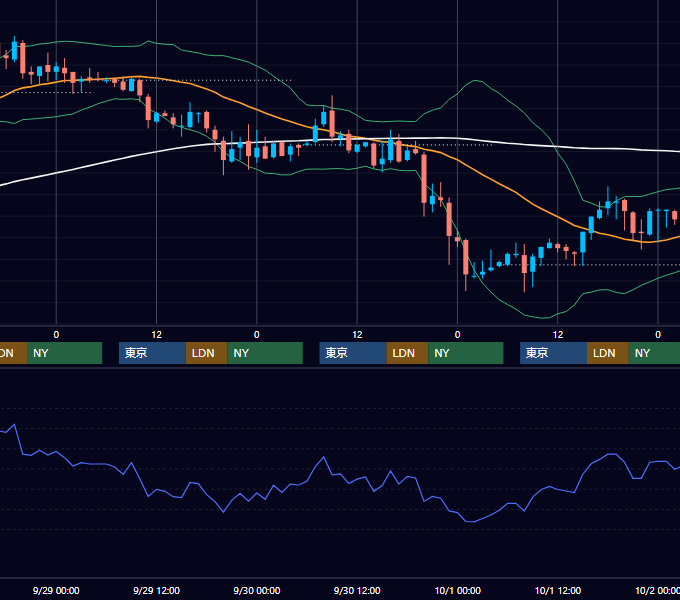Select the NY session bar starting 10/1 evening
This screenshot has height=600, width=680.
click(654, 353)
